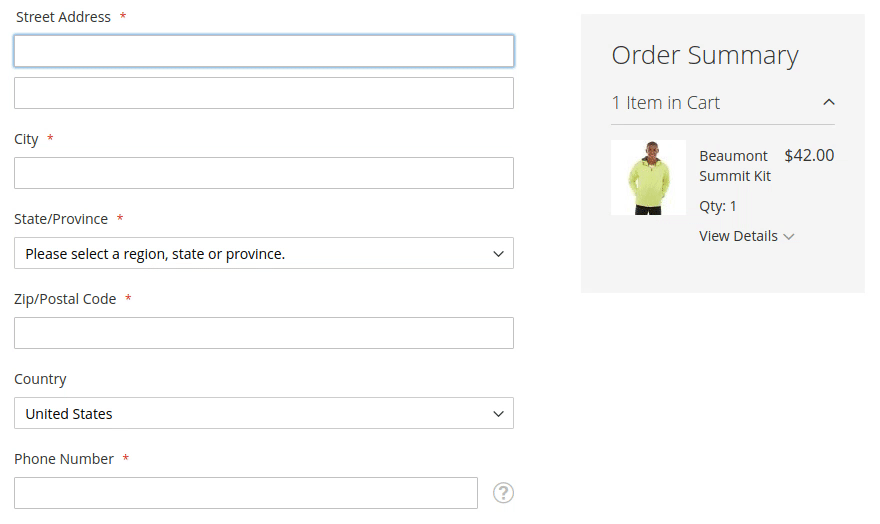Click the Beaumont Summit Kit product name
The width and height of the screenshot is (880, 524).
point(735,166)
